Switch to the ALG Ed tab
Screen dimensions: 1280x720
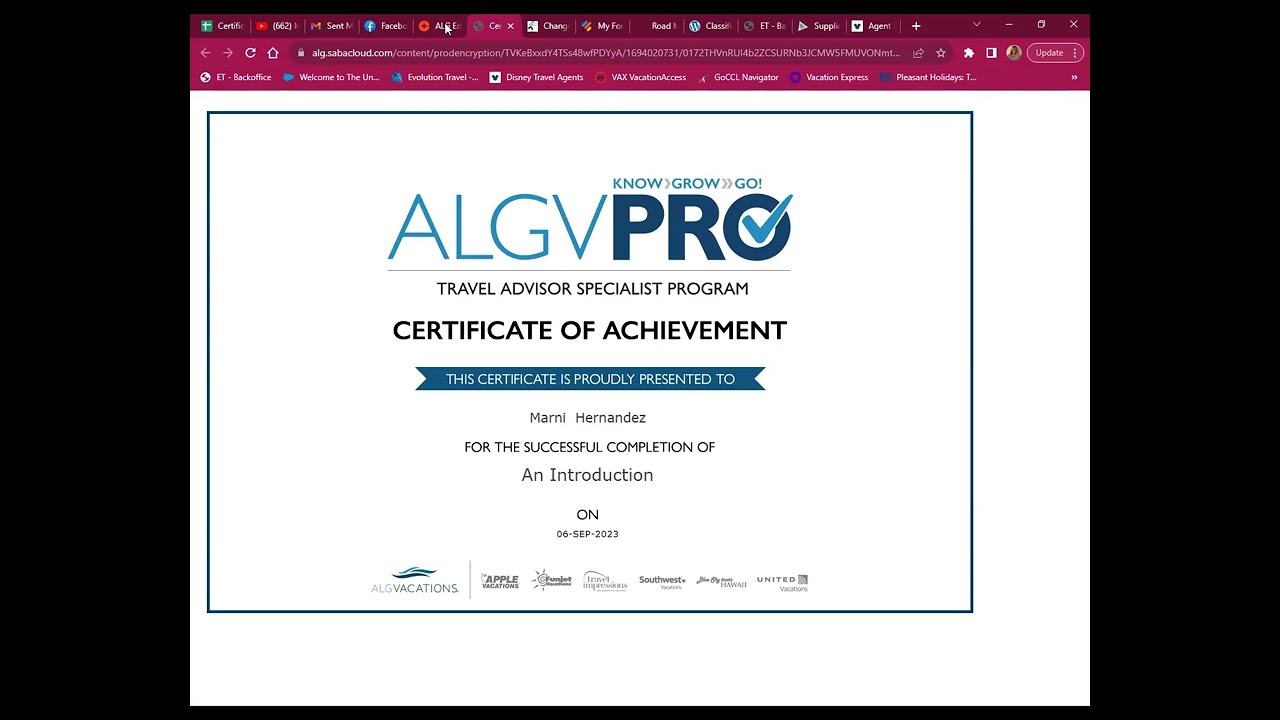[439, 26]
